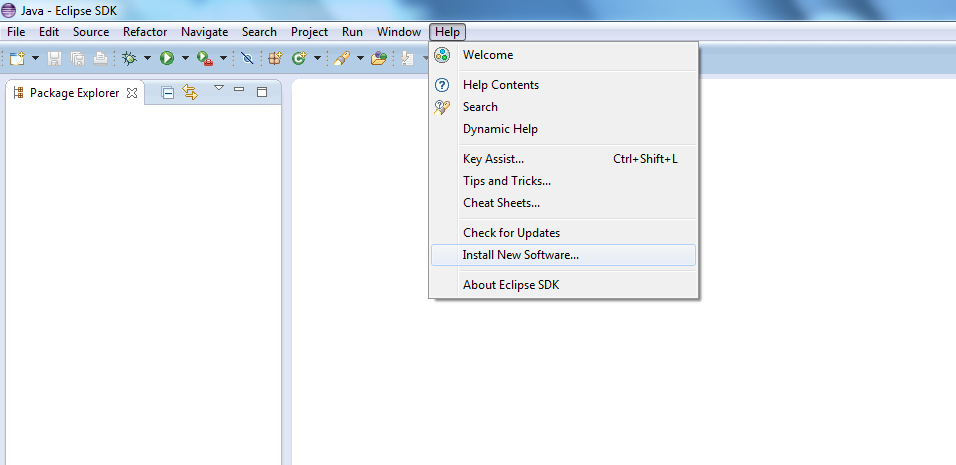Image resolution: width=956 pixels, height=465 pixels.
Task: Open the Debug configurations dropdown arrow
Action: [147, 59]
